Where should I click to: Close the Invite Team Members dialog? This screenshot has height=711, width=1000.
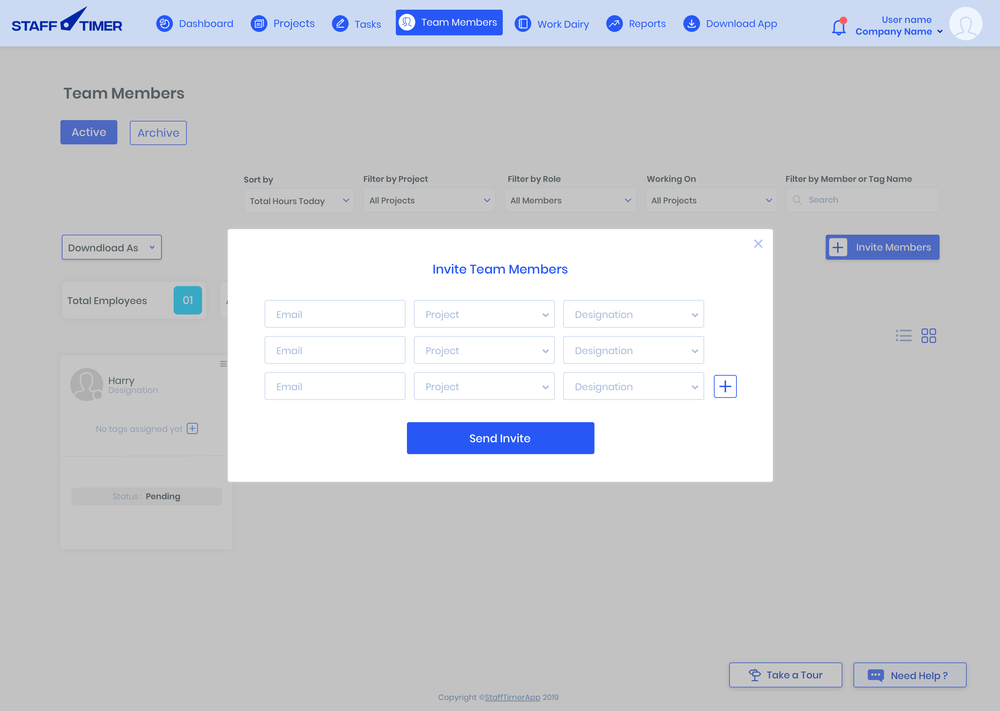[758, 244]
